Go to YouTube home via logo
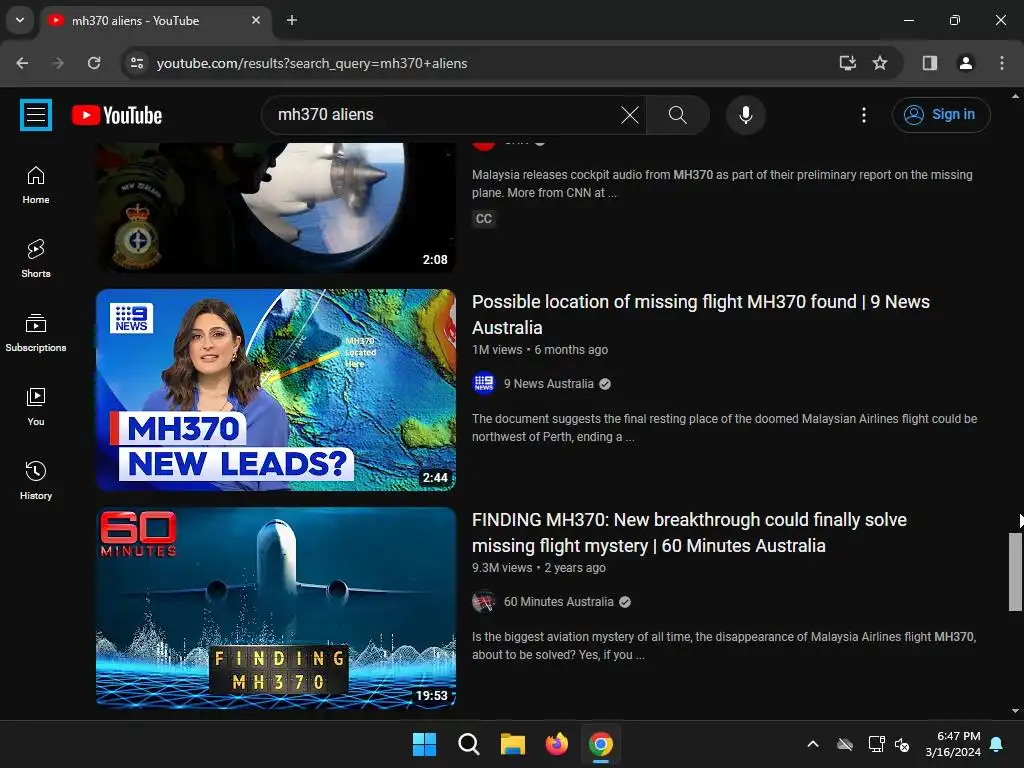The height and width of the screenshot is (768, 1024). point(117,116)
